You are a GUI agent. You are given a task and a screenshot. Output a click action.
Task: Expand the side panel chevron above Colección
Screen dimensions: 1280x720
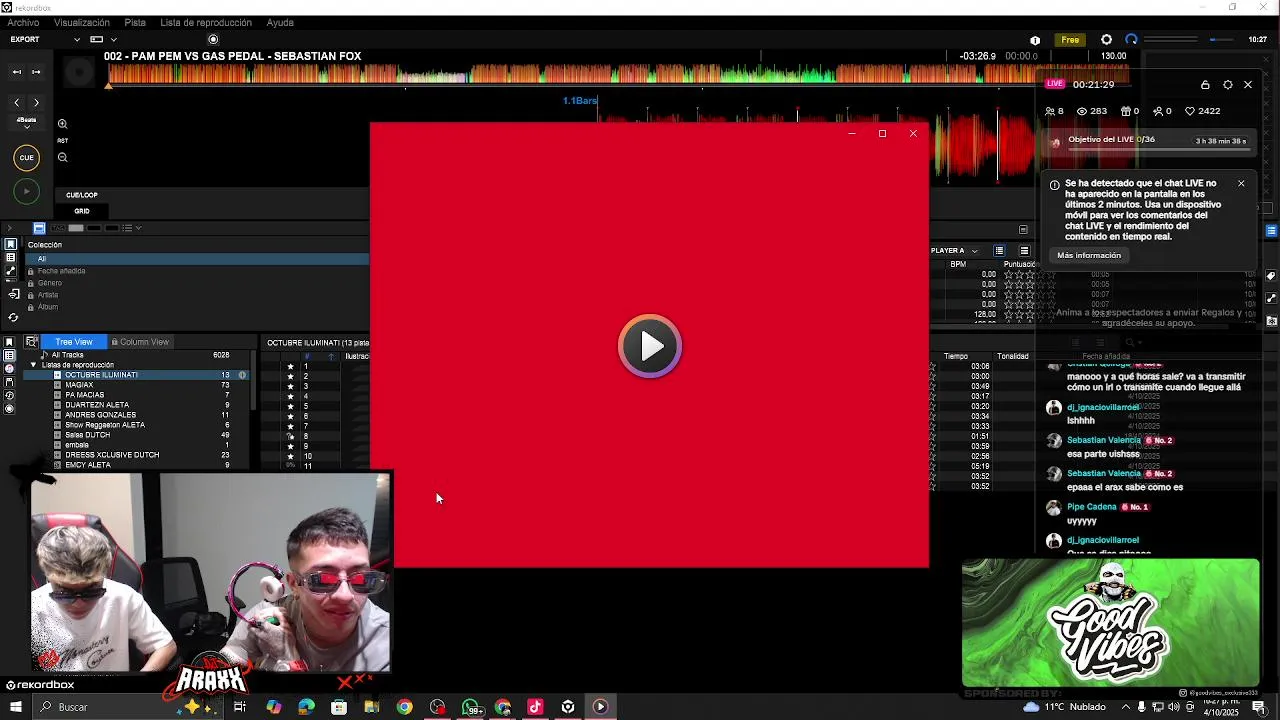[11, 228]
